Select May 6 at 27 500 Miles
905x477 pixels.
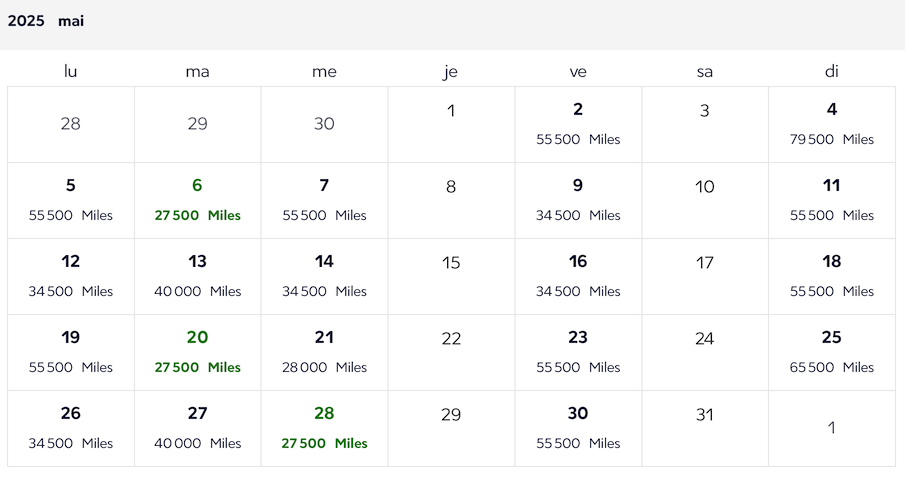[x=197, y=200]
